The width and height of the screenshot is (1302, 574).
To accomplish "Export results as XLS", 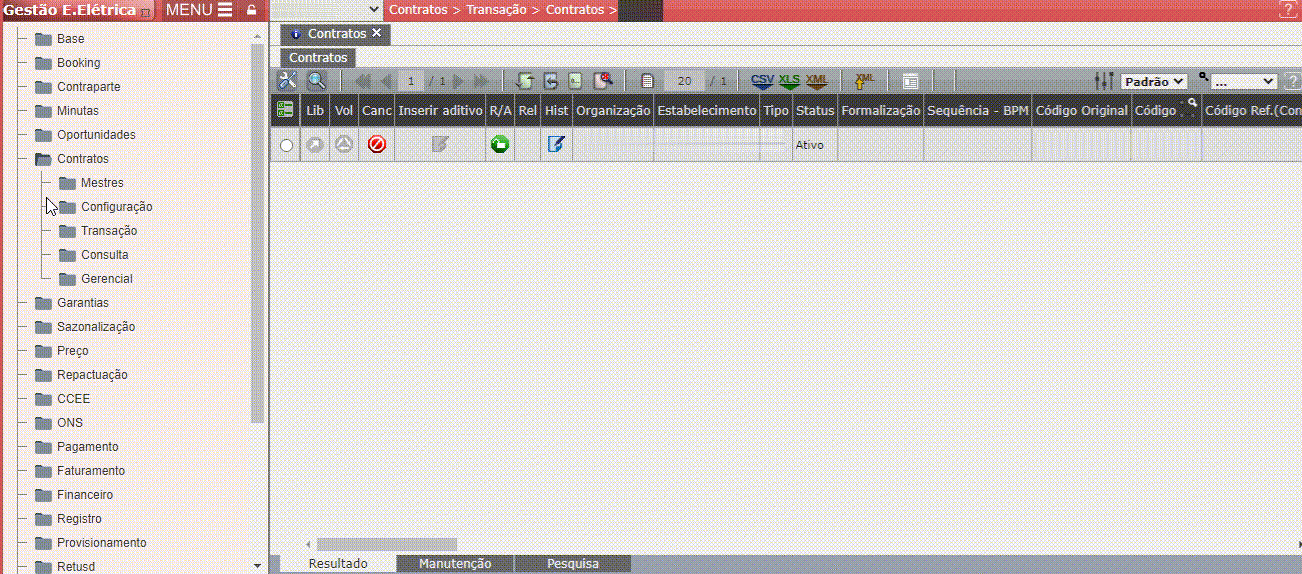I will (x=789, y=81).
